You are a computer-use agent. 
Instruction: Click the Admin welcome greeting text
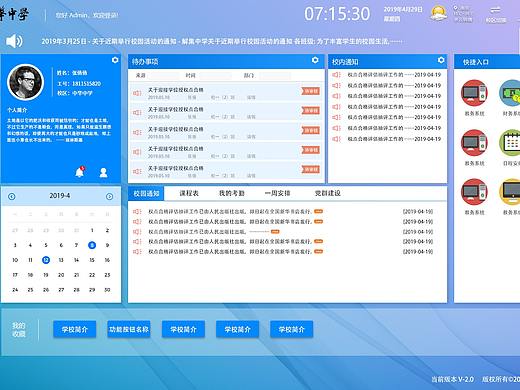[87, 15]
